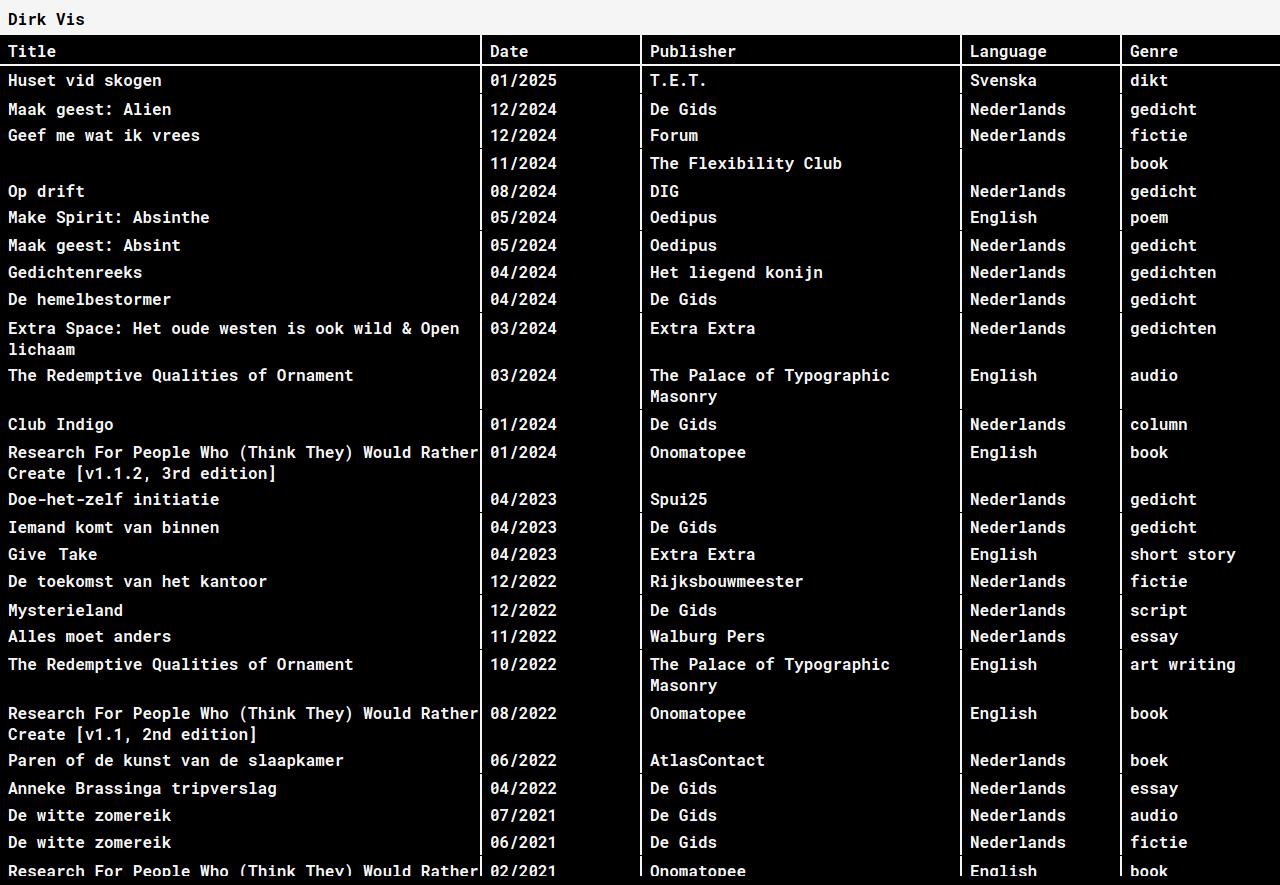Viewport: 1280px width, 885px height.
Task: Open the Give Take short story
Action: 53,554
